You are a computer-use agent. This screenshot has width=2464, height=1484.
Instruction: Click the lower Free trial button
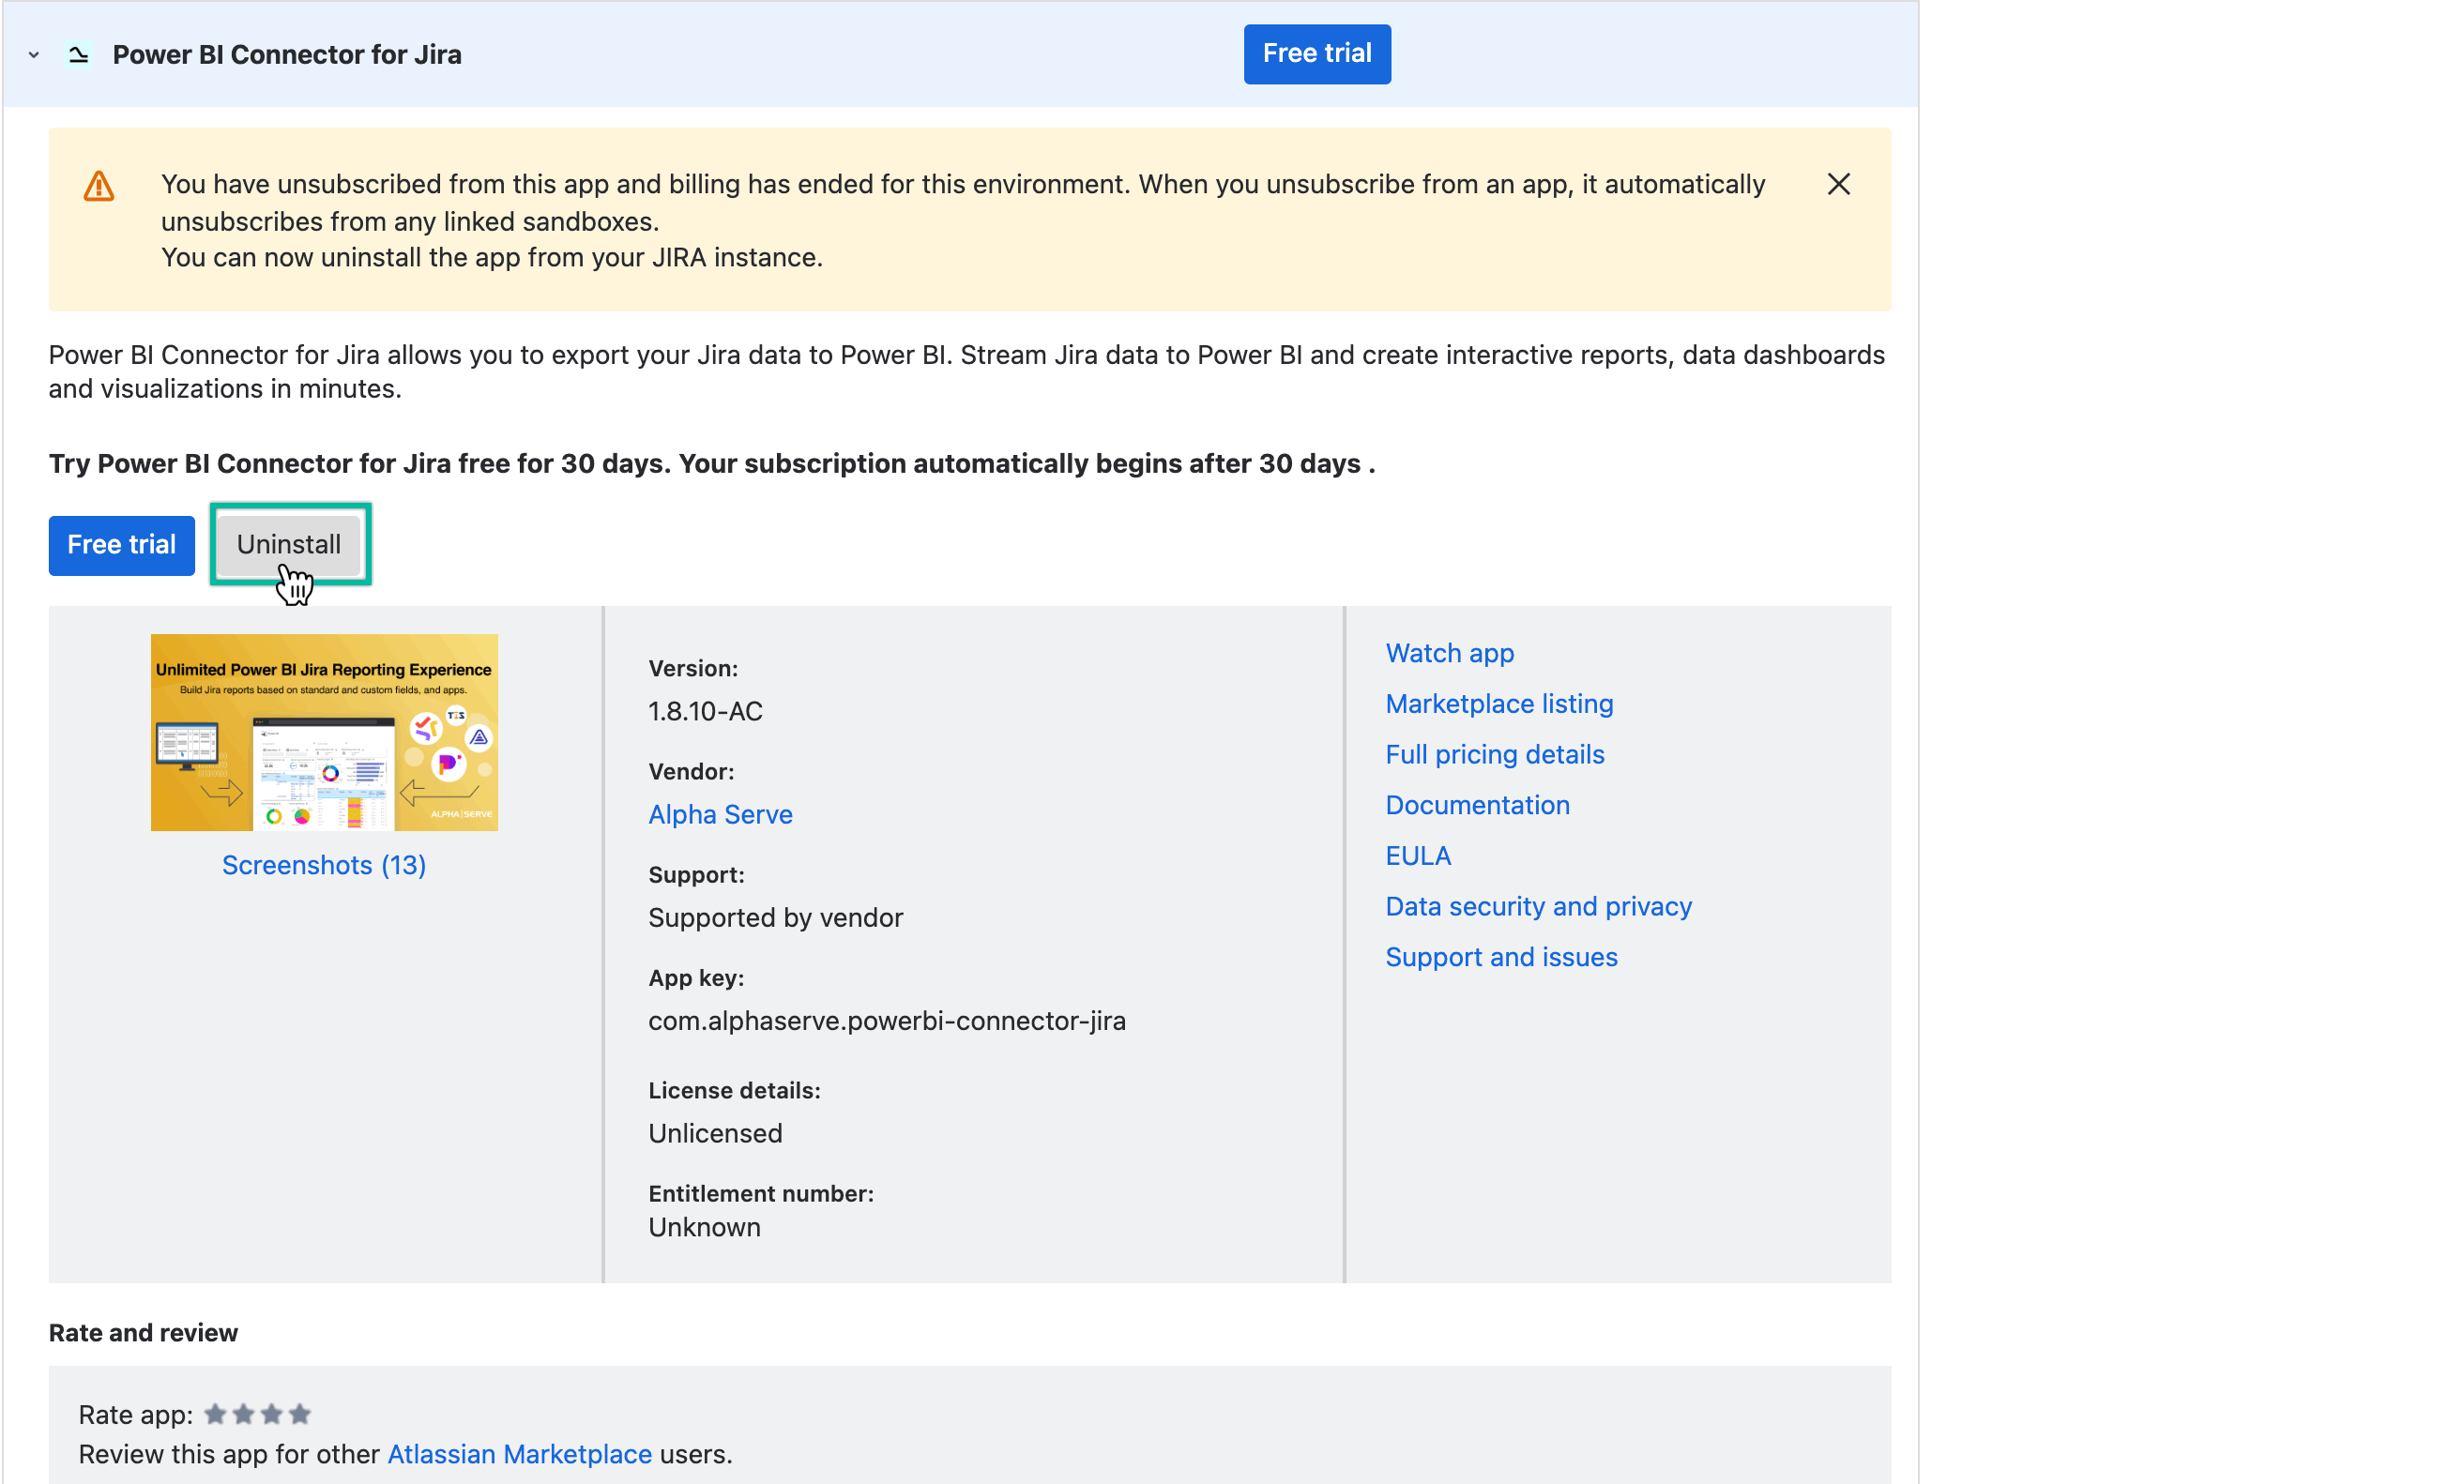click(120, 545)
